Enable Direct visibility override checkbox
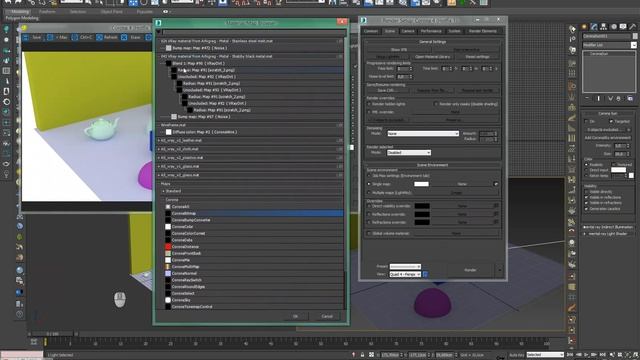The height and width of the screenshot is (360, 640). 369,206
